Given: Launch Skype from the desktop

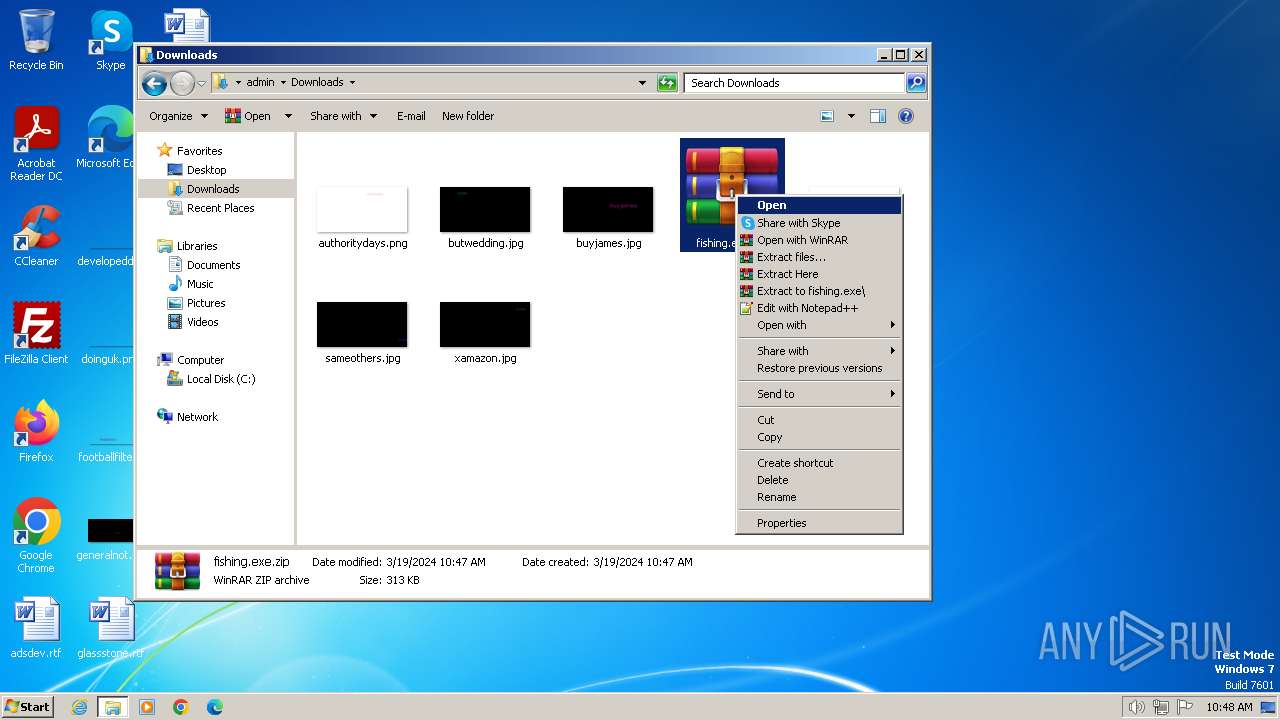Looking at the screenshot, I should [x=110, y=40].
